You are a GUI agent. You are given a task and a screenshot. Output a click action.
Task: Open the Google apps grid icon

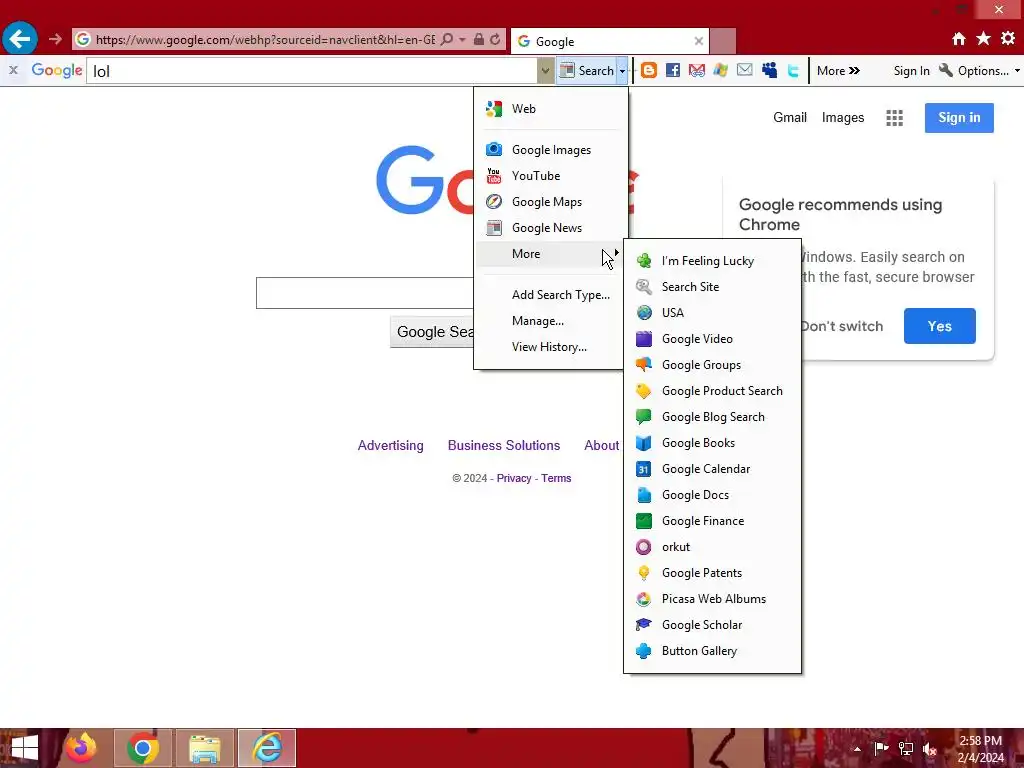[894, 118]
